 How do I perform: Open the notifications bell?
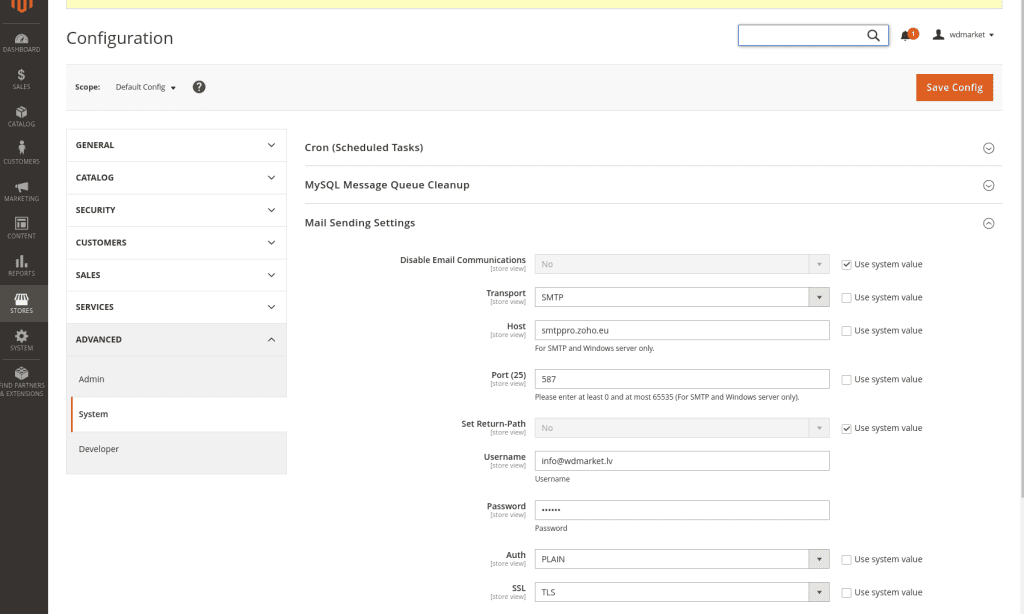pos(905,35)
